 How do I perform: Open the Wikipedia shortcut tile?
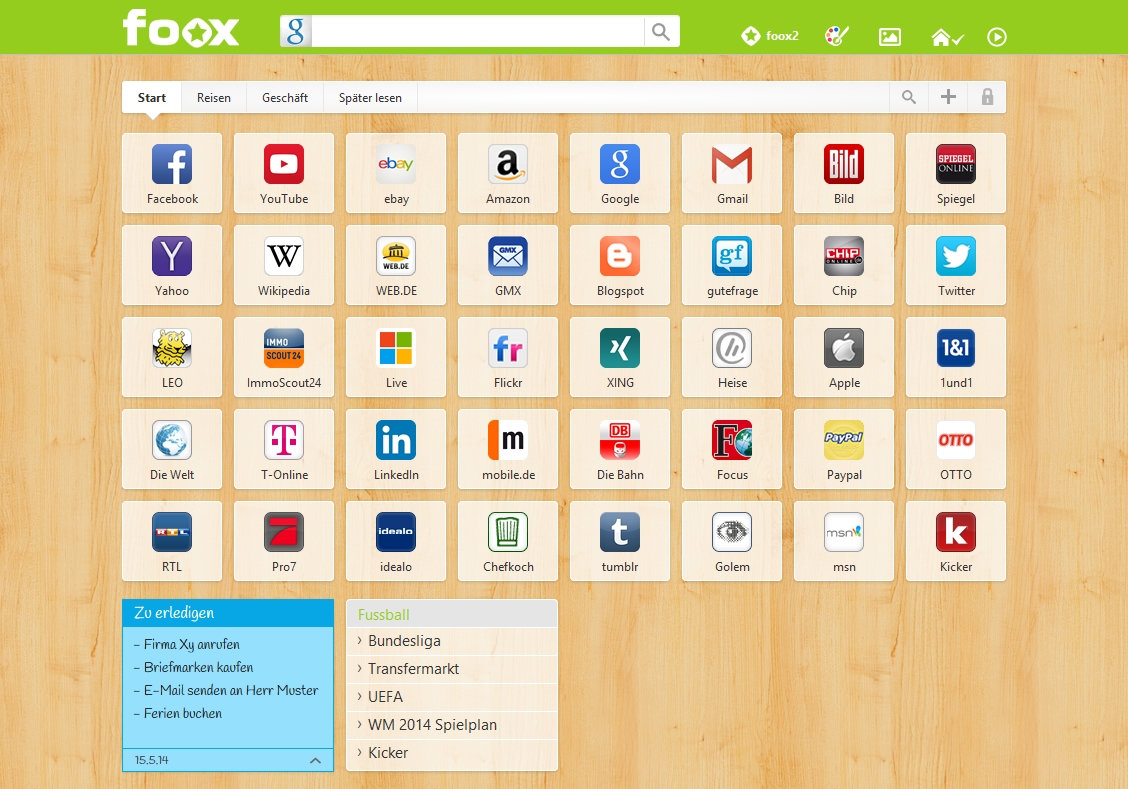pyautogui.click(x=284, y=265)
